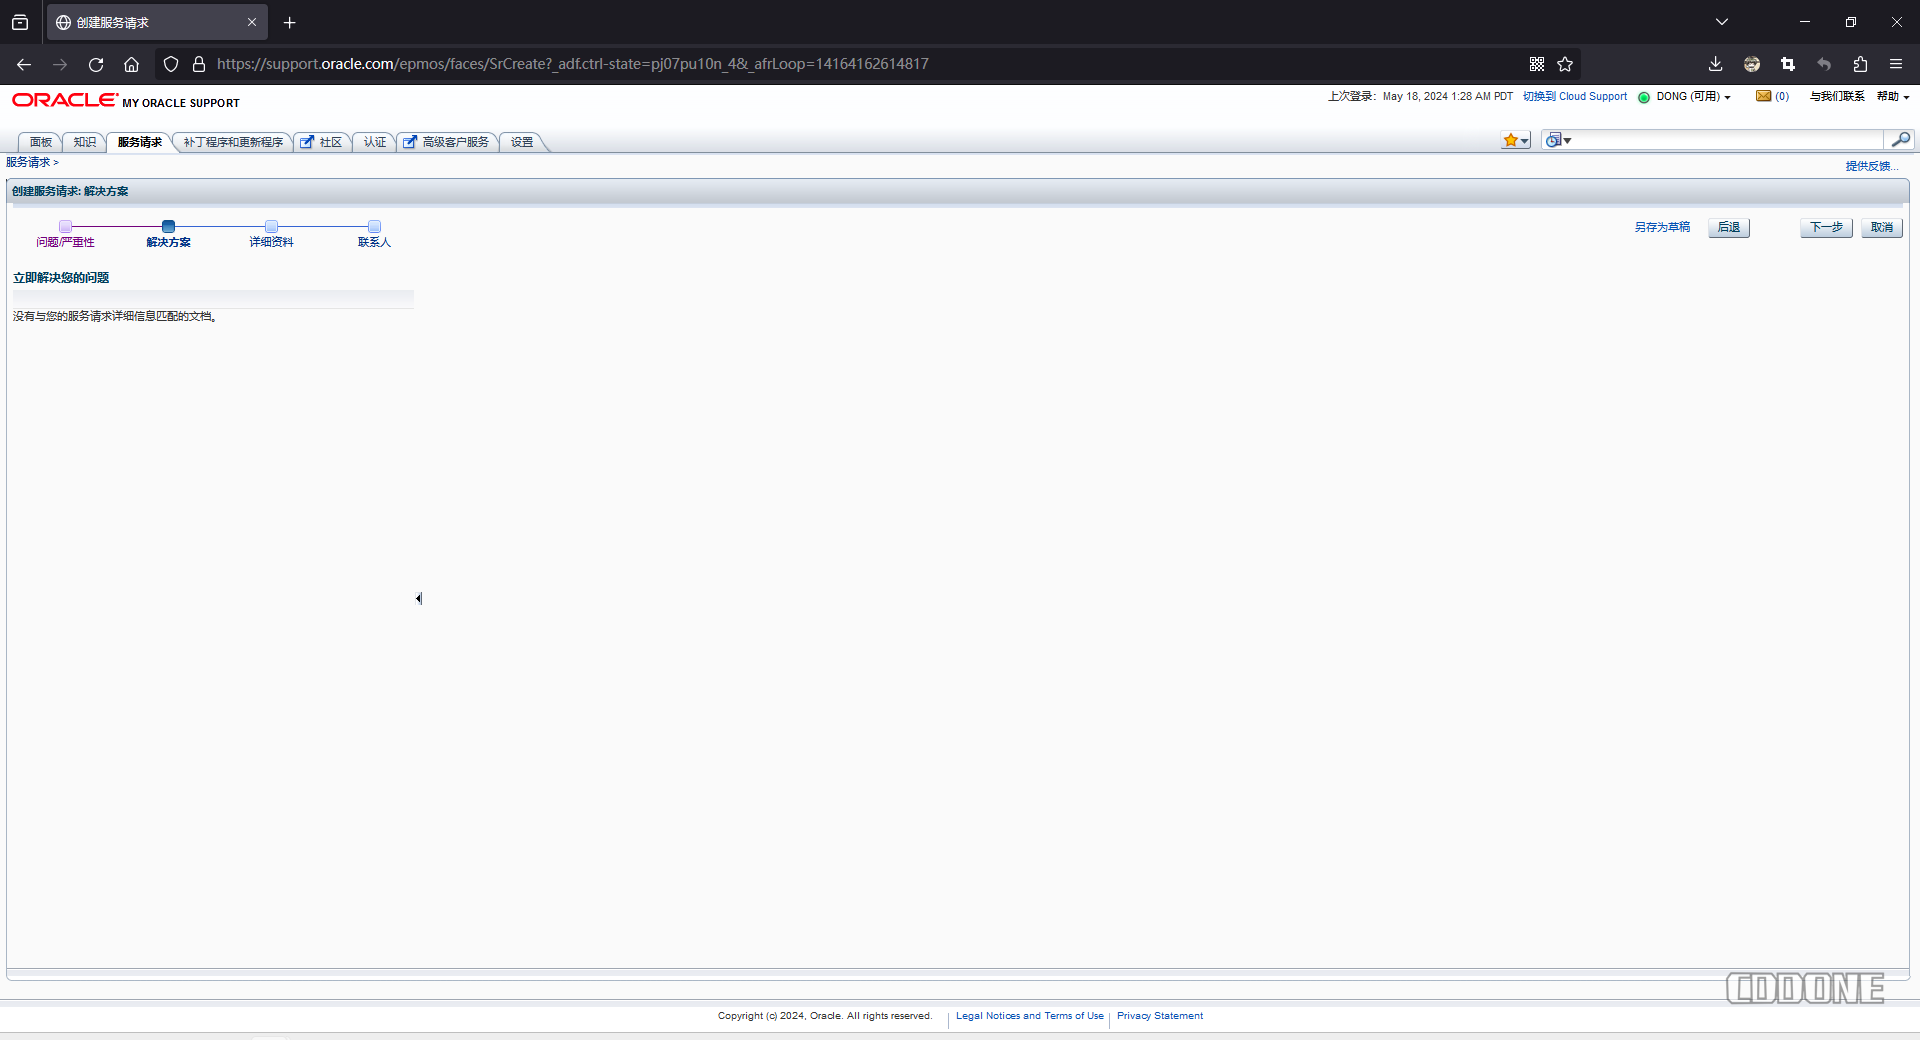This screenshot has height=1040, width=1920.
Task: Open the 社区 community tab
Action: [322, 142]
